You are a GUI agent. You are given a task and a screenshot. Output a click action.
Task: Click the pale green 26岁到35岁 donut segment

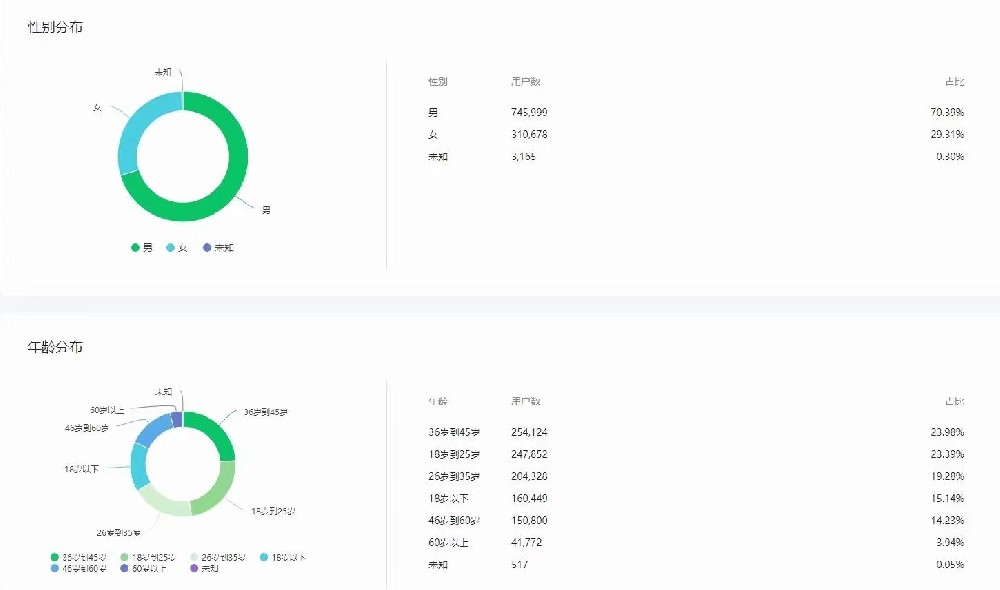160,502
